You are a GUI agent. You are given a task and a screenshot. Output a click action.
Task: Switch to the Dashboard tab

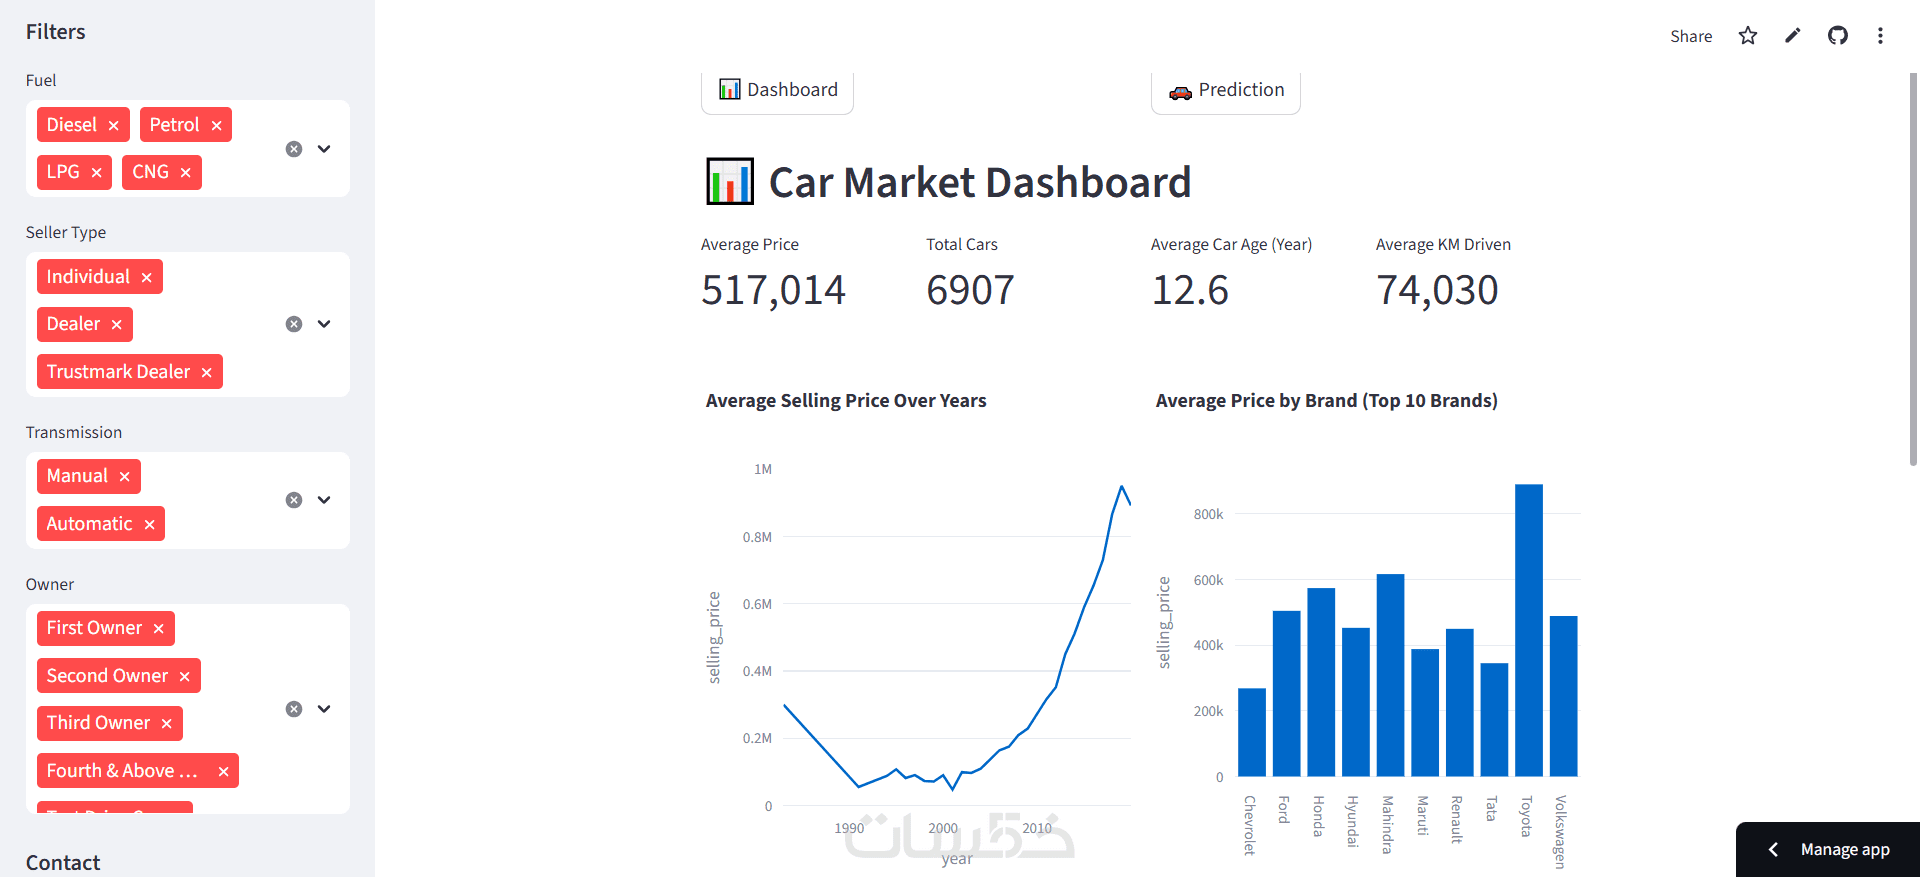(778, 91)
